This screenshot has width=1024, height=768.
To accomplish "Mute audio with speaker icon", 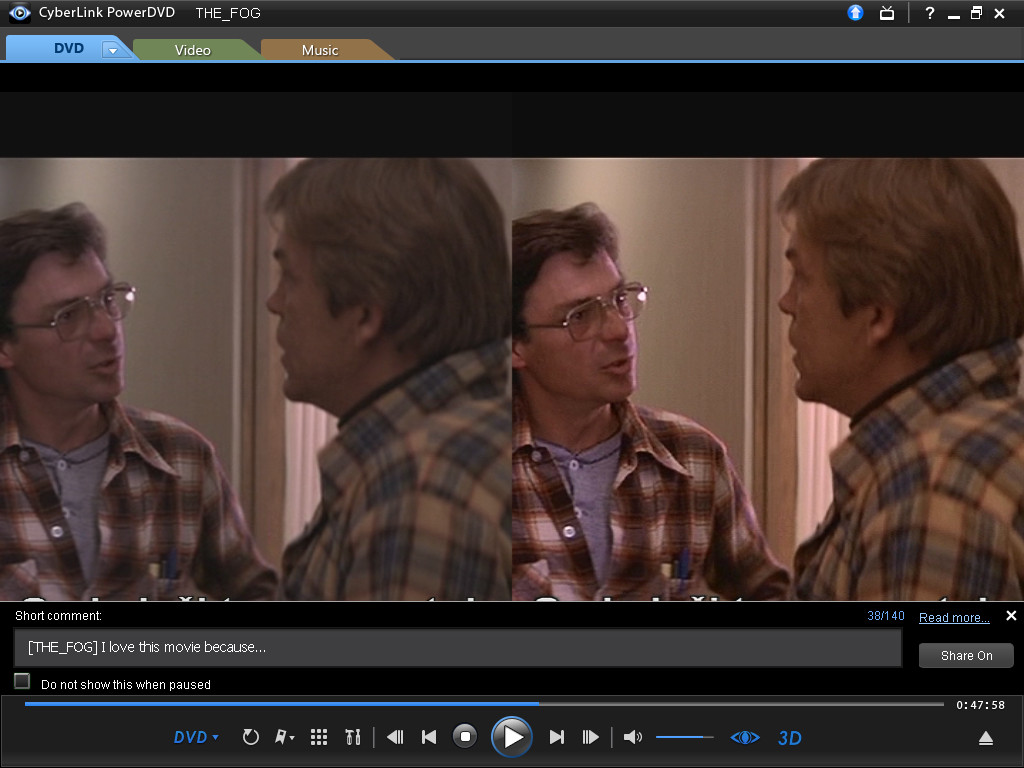I will click(633, 737).
